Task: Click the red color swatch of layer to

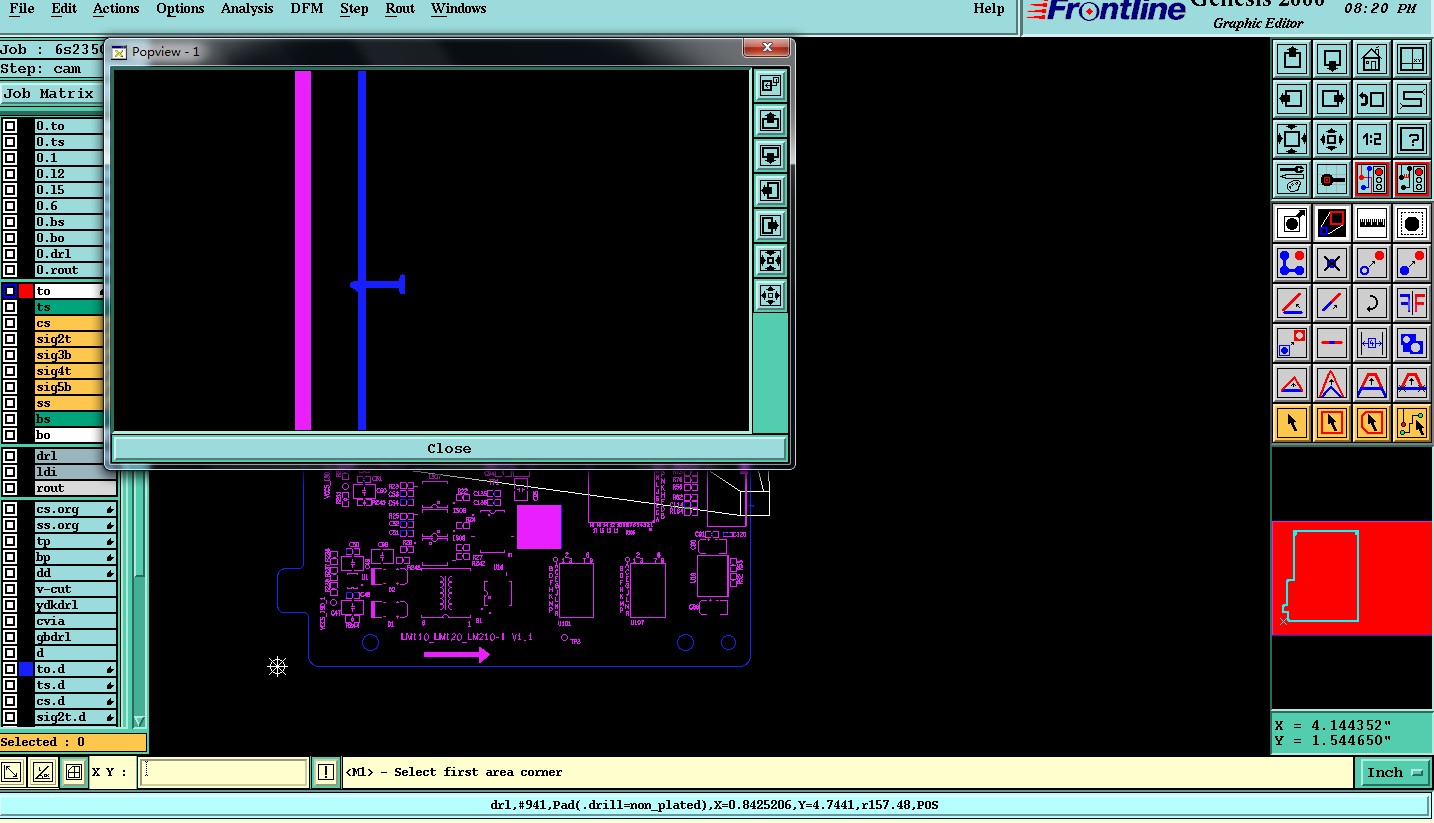Action: click(26, 291)
